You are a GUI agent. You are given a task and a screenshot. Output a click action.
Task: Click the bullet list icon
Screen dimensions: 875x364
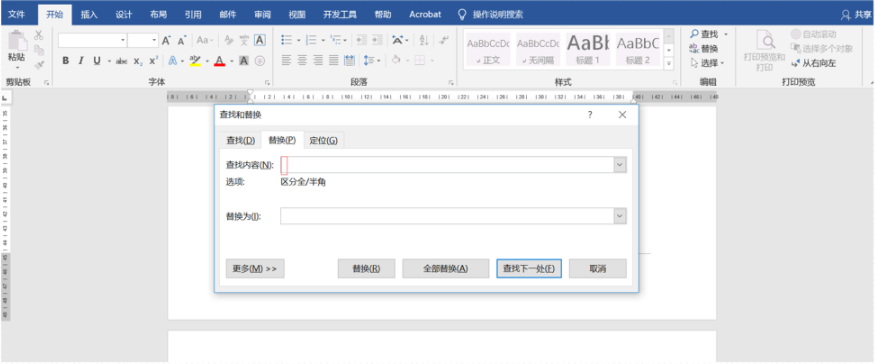pos(287,40)
